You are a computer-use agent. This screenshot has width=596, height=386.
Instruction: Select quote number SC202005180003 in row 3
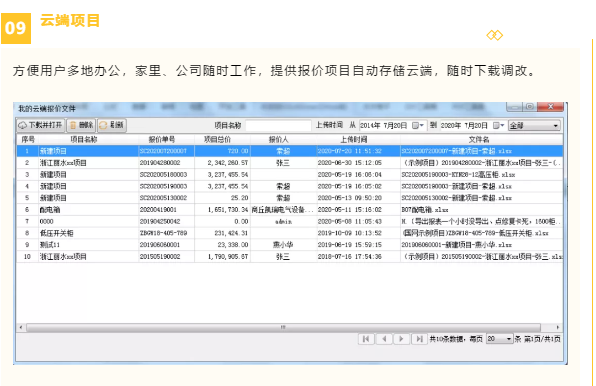click(163, 175)
